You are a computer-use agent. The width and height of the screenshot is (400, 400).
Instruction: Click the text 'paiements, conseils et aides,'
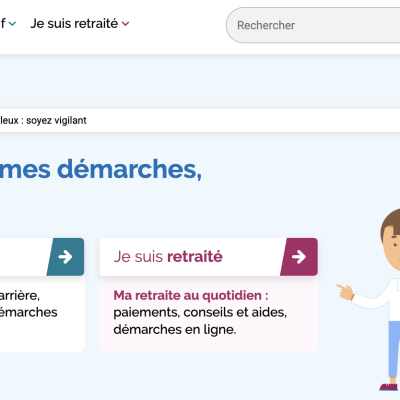[200, 312]
